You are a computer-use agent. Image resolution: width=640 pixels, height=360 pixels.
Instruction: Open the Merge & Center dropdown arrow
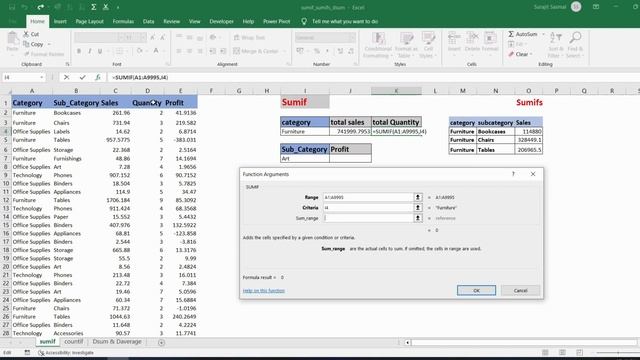point(285,51)
